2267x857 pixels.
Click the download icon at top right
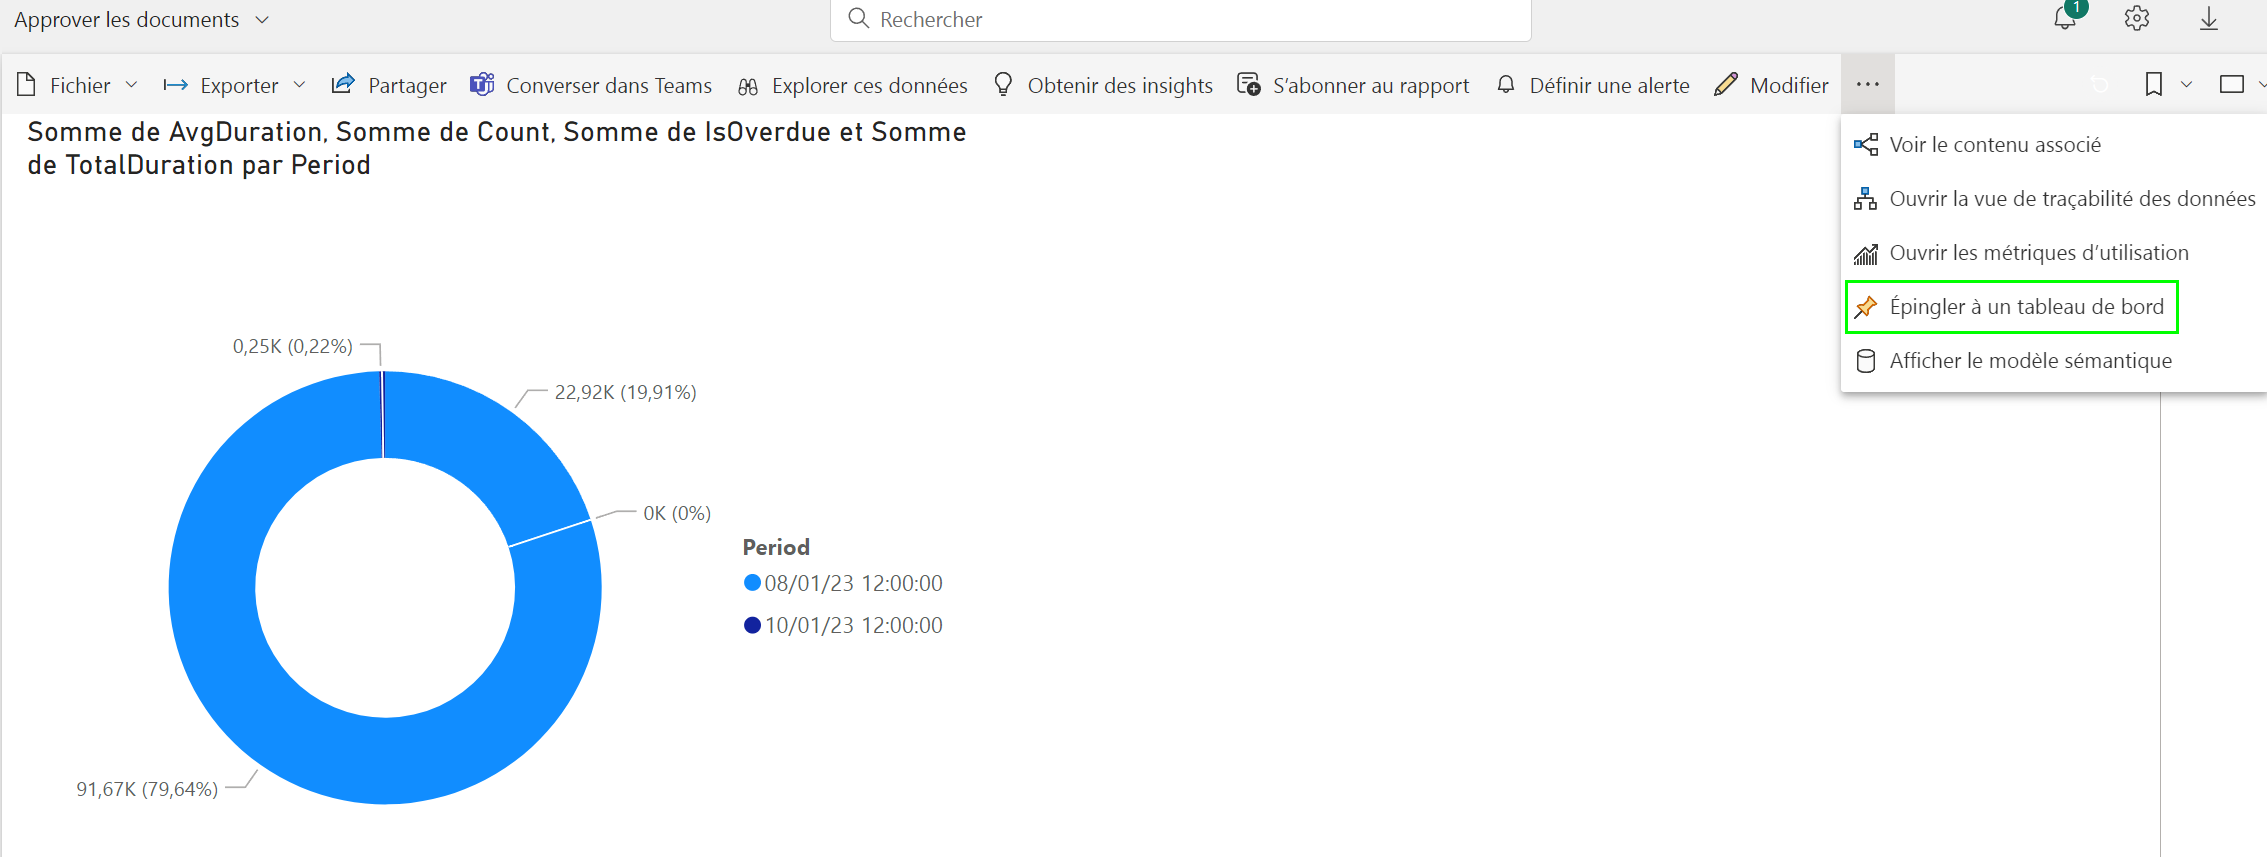click(x=2209, y=18)
